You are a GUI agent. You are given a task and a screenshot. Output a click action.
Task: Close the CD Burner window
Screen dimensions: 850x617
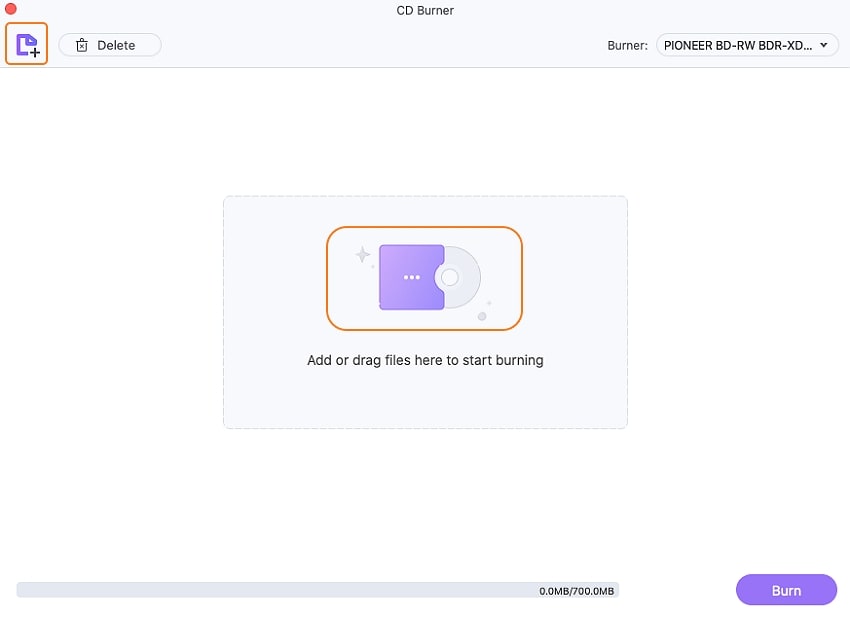[x=10, y=9]
